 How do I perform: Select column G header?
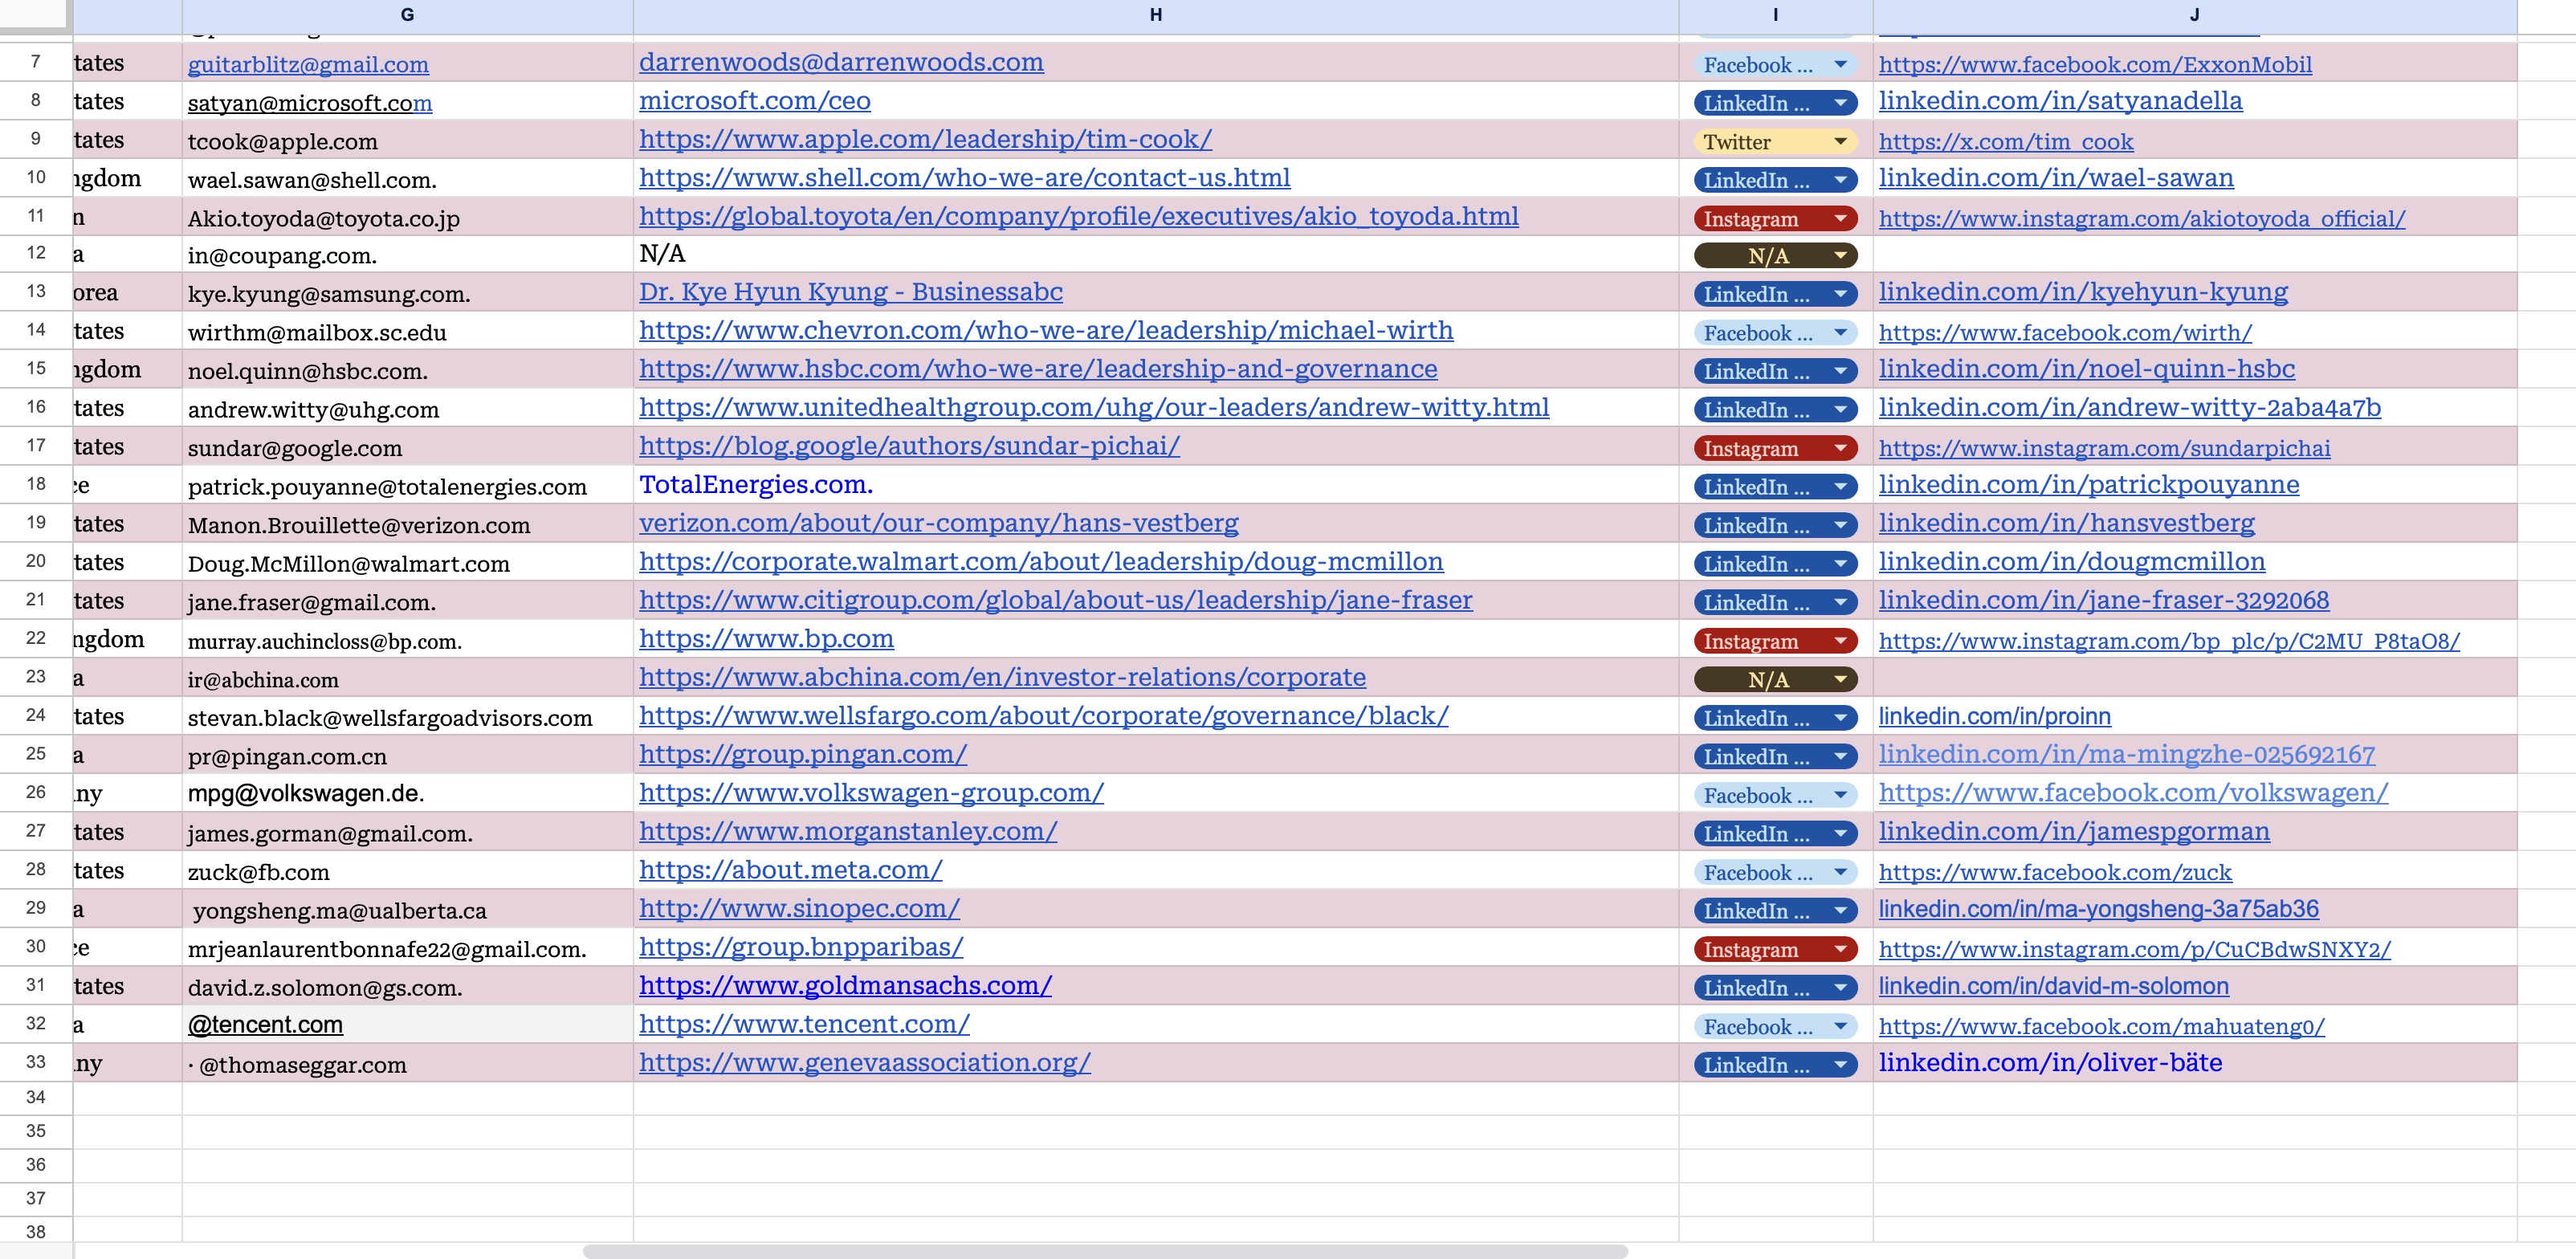click(x=407, y=14)
